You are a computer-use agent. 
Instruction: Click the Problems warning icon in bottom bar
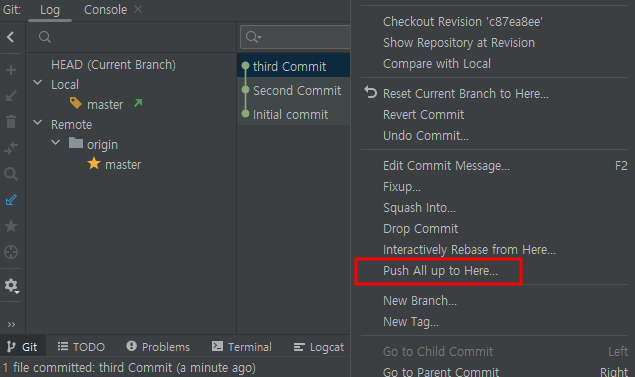(131, 346)
